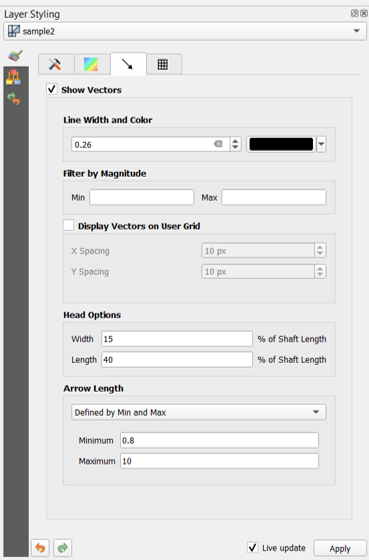Image resolution: width=369 pixels, height=560 pixels.
Task: Open the style History sidebar icon
Action: (x=14, y=99)
